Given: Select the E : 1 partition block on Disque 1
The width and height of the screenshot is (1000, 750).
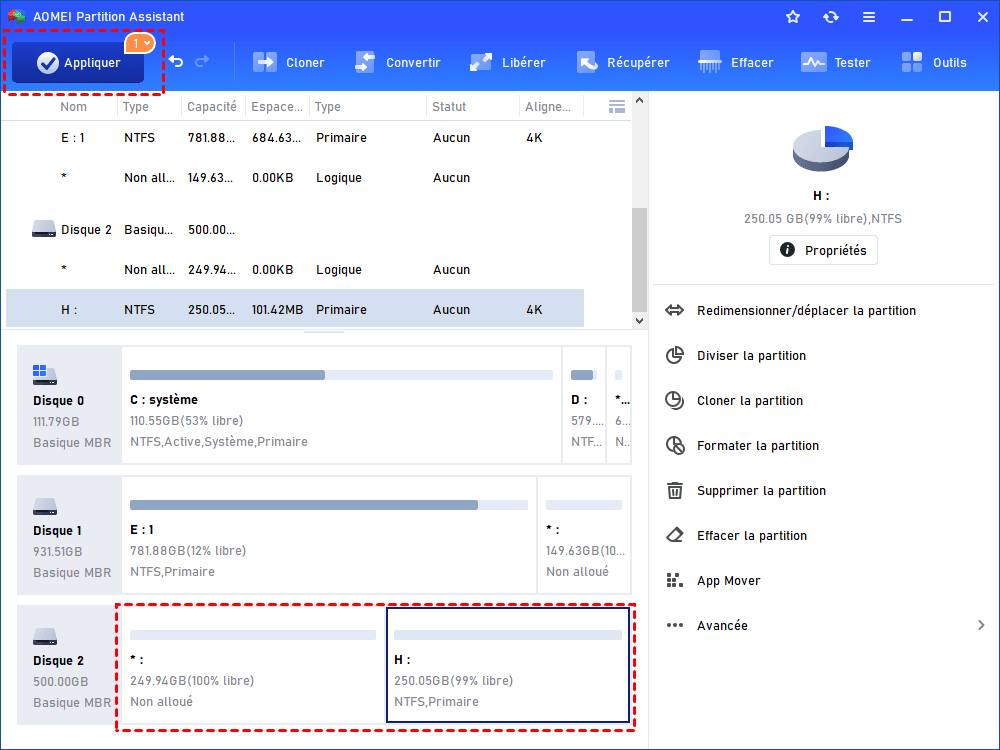Looking at the screenshot, I should pos(329,535).
